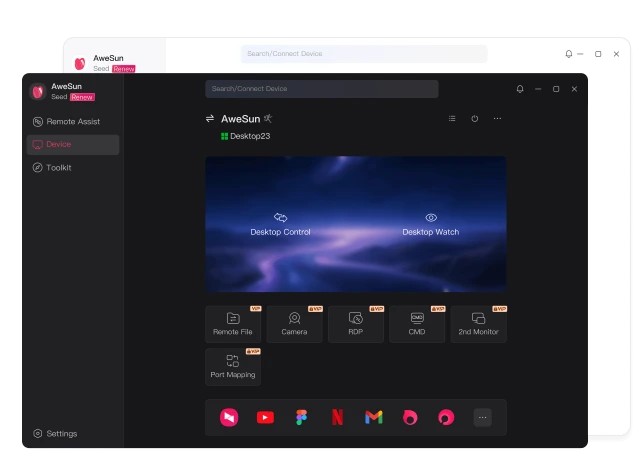Close the light AweSun window behind
640x474 pixels.
point(616,54)
